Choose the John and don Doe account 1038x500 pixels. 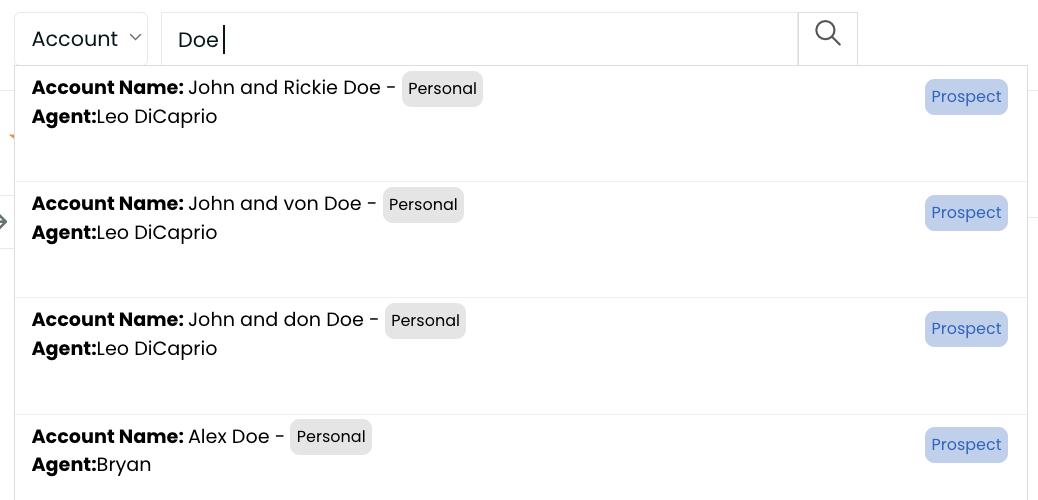pos(521,356)
